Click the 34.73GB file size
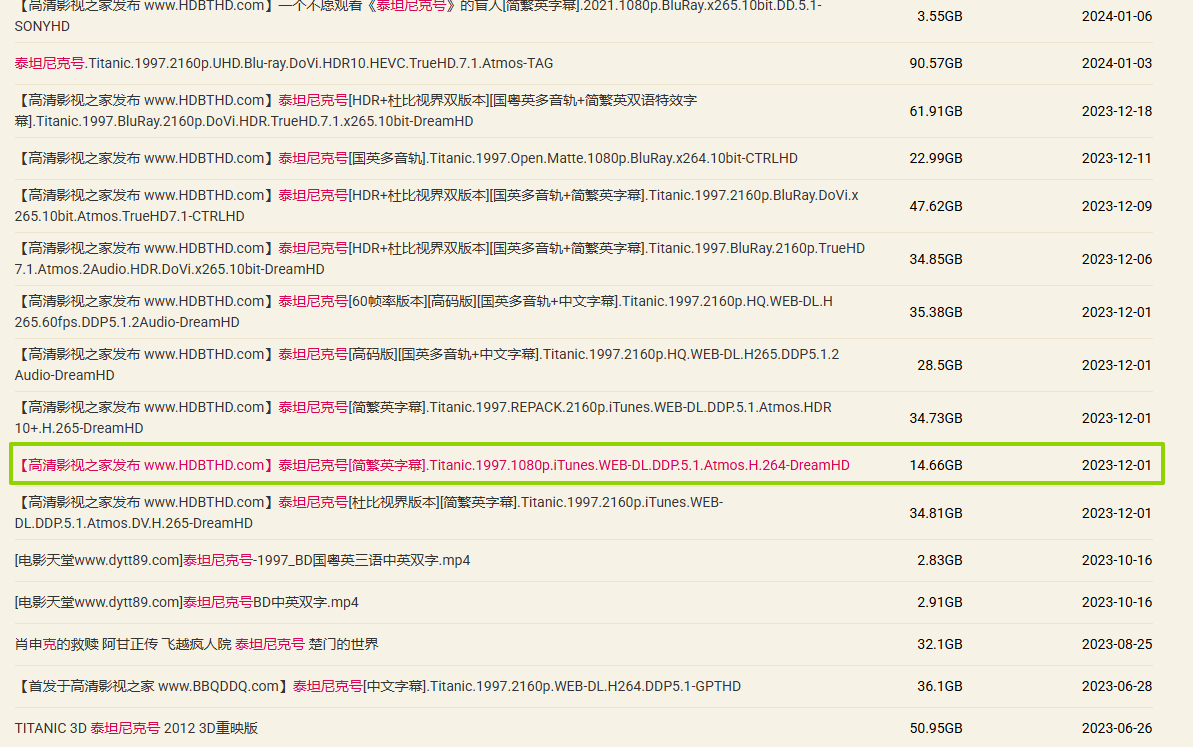Screen dimensions: 1193x747 pyautogui.click(x=936, y=418)
